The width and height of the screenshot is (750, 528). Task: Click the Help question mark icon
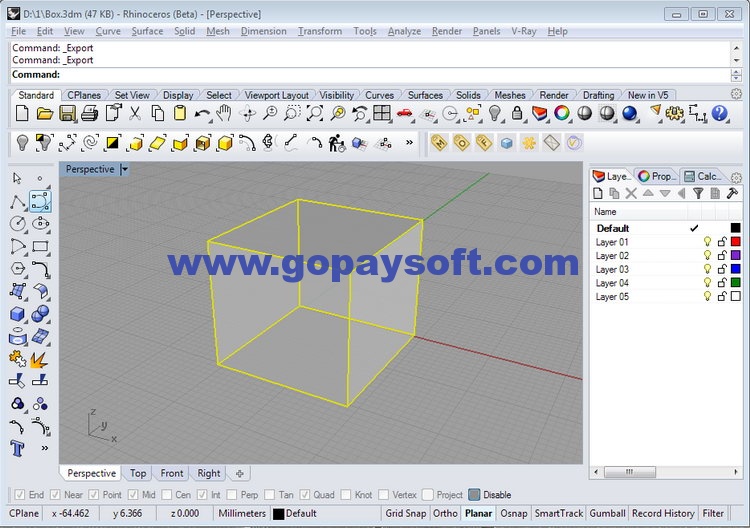719,113
